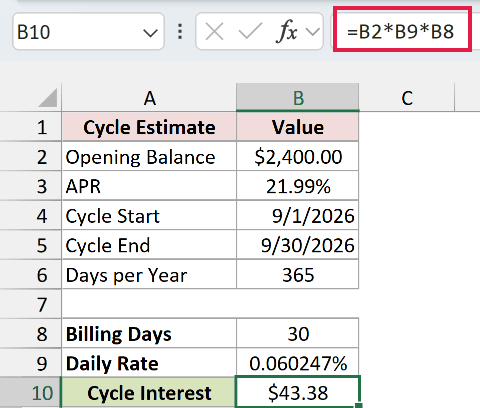The height and width of the screenshot is (408, 480).
Task: Click the Enter checkmark formula icon
Action: click(x=250, y=32)
